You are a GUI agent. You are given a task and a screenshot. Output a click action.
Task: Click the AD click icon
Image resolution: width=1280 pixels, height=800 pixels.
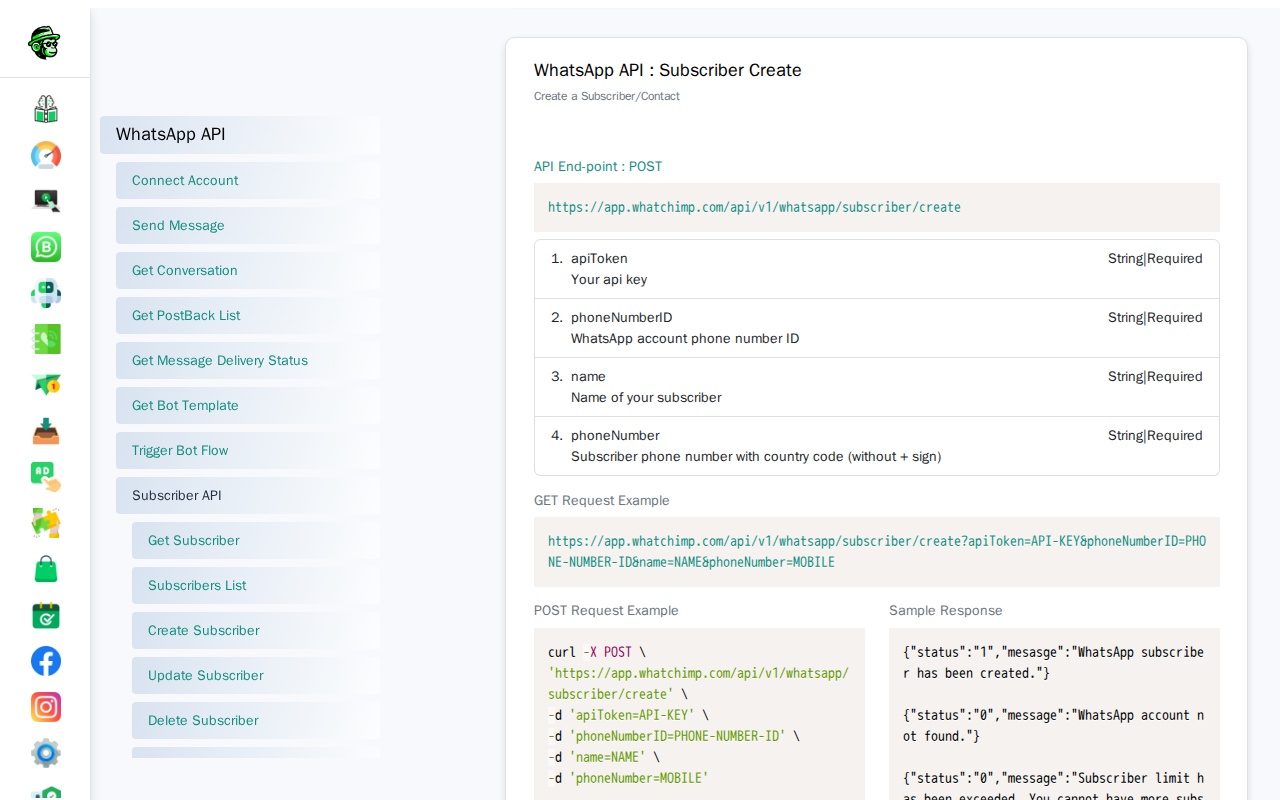[x=46, y=477]
